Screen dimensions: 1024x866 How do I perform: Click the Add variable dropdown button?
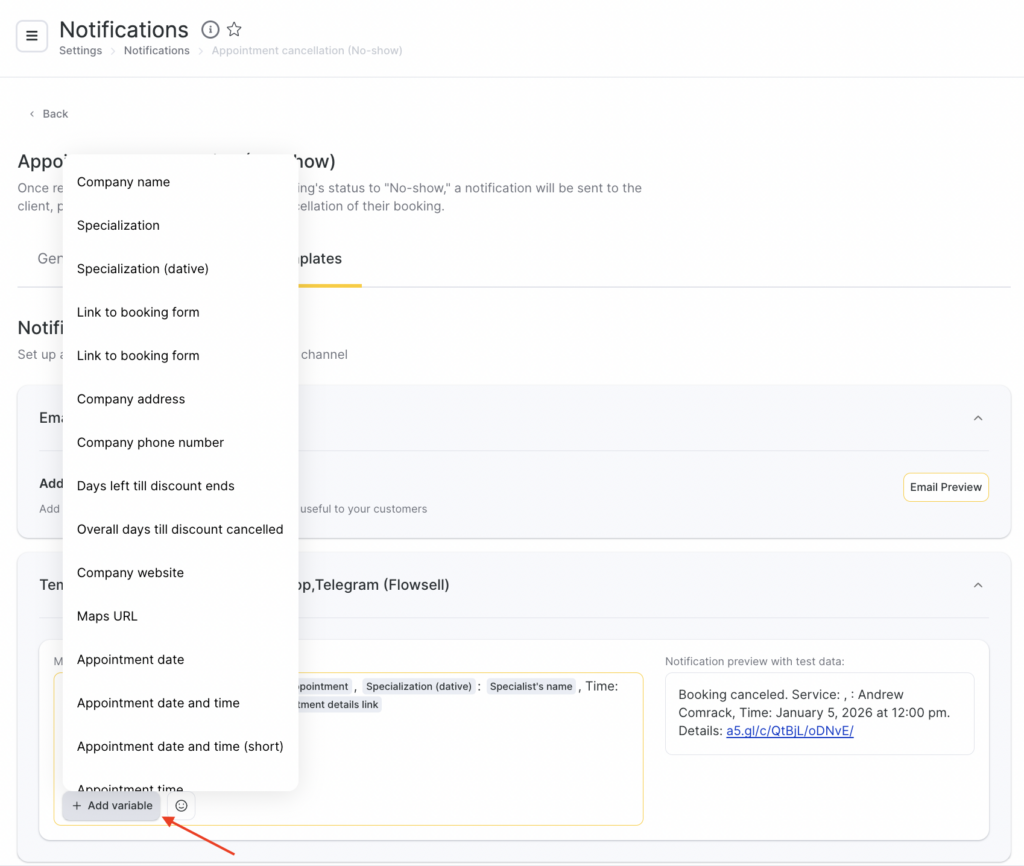[x=112, y=806]
